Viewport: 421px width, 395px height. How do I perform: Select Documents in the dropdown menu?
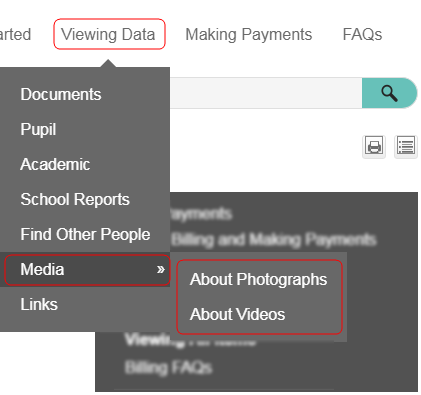click(85, 94)
